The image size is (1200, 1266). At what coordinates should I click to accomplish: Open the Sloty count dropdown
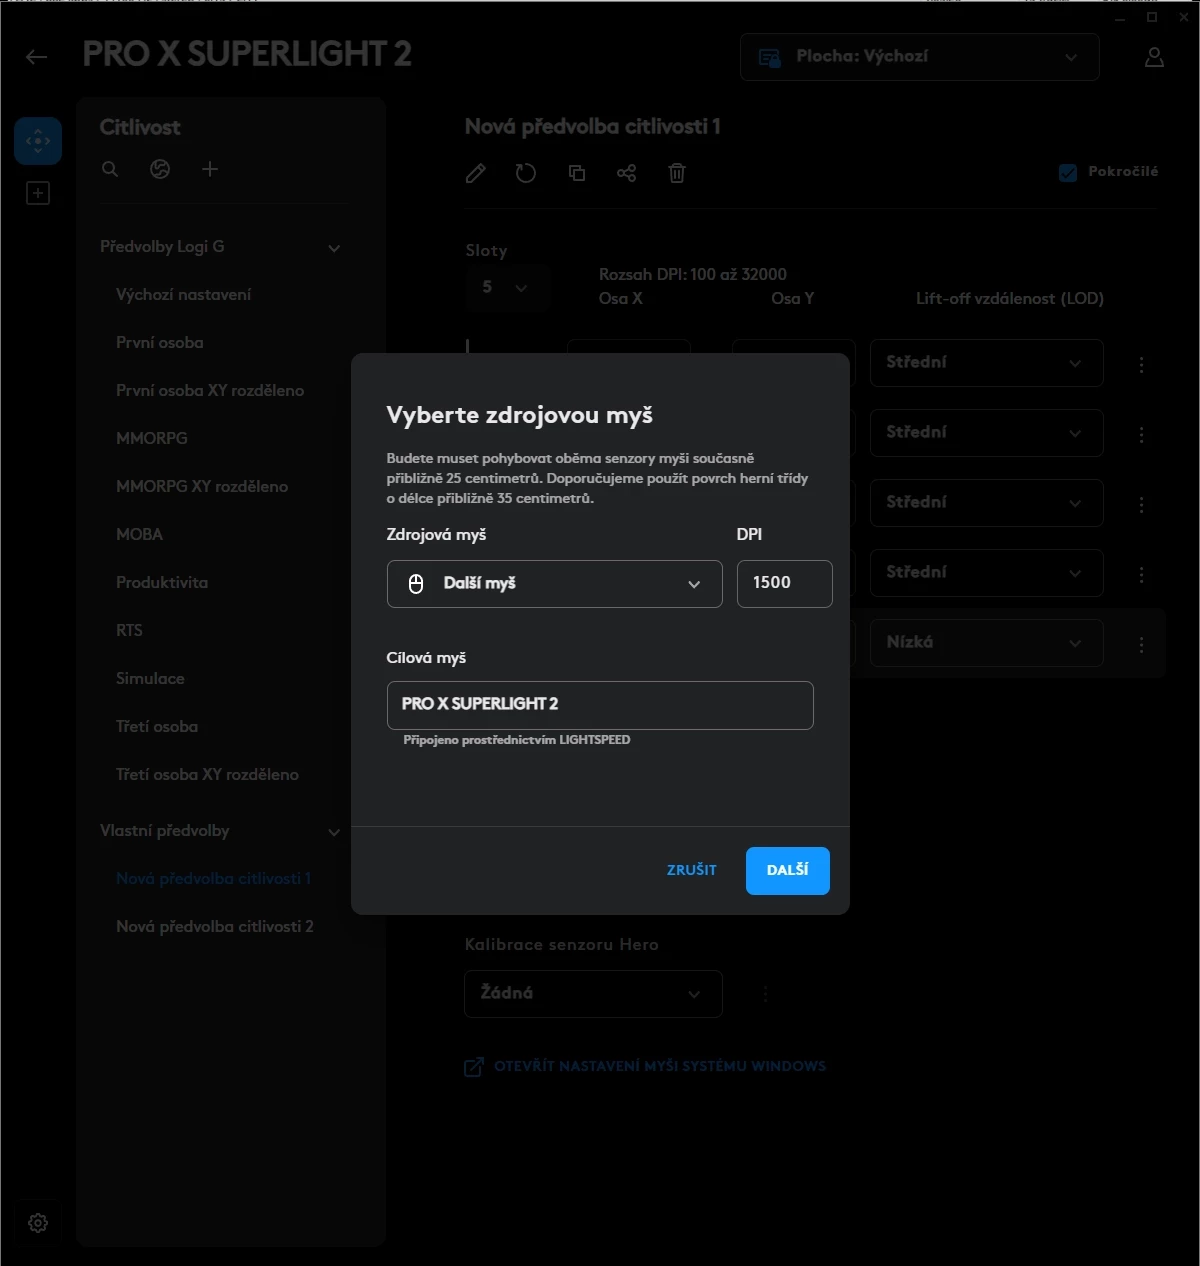pos(507,287)
